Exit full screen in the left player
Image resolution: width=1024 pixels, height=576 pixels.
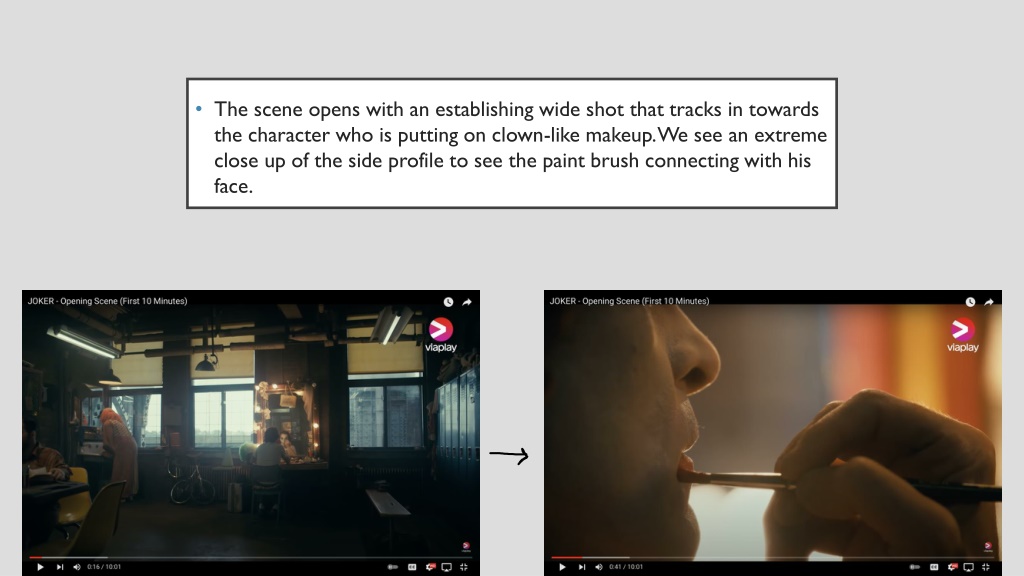[x=464, y=567]
